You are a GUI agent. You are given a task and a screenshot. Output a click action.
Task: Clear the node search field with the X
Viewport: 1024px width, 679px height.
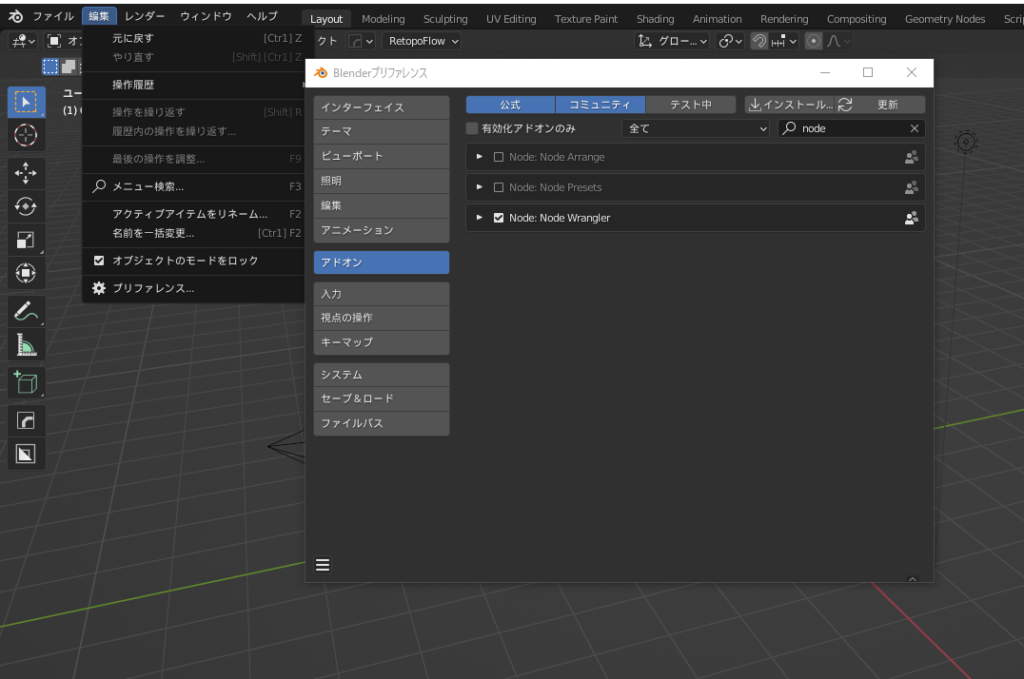914,128
